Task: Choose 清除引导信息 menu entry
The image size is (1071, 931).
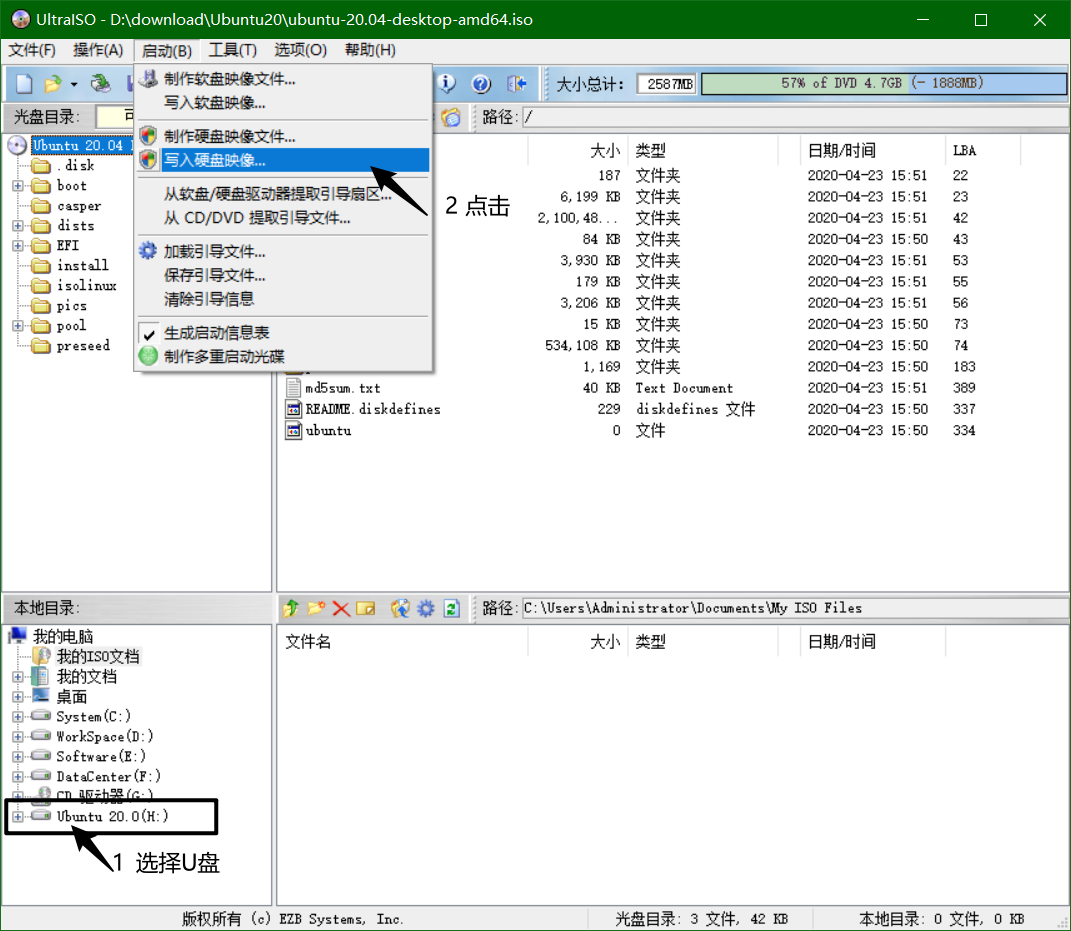Action: point(283,299)
